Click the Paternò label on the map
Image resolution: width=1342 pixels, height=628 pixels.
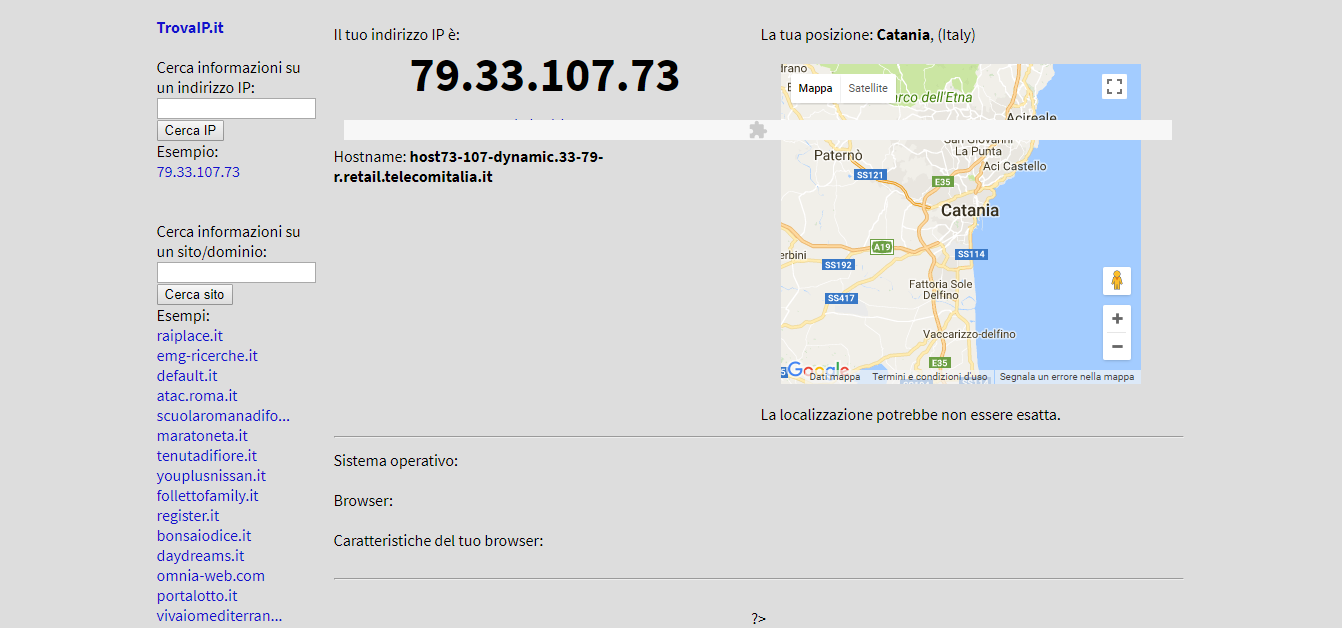(x=838, y=156)
